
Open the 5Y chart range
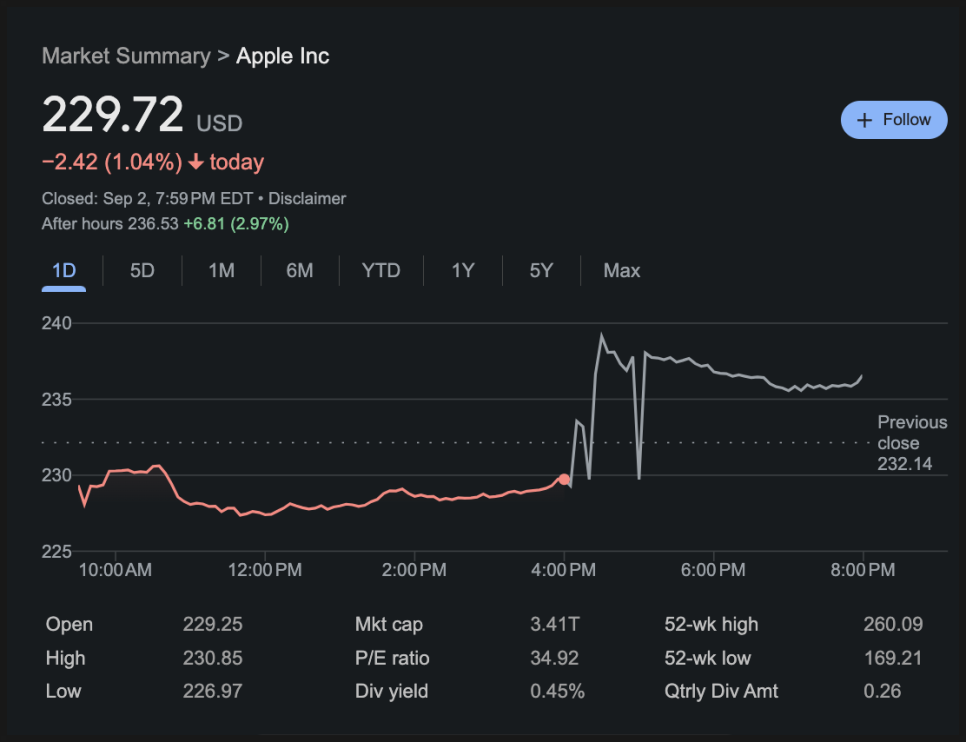[x=541, y=271]
